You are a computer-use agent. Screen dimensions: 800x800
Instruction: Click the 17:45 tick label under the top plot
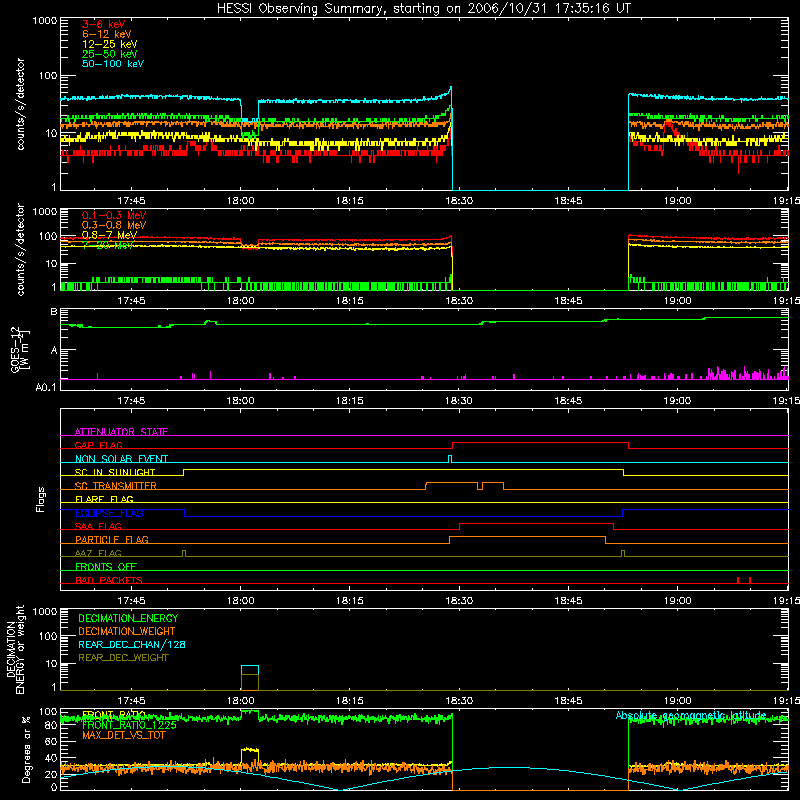pyautogui.click(x=131, y=201)
